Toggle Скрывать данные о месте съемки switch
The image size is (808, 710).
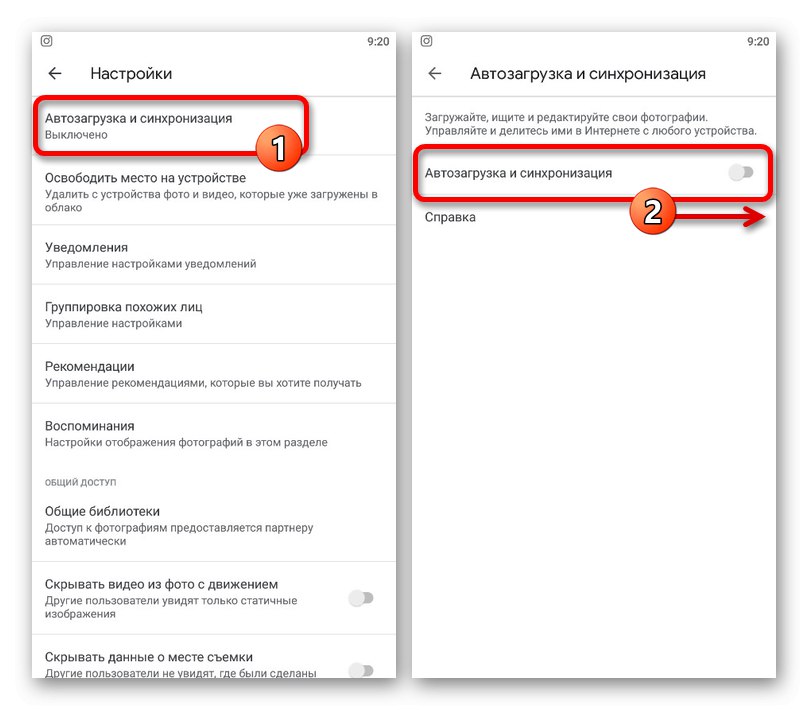[361, 670]
